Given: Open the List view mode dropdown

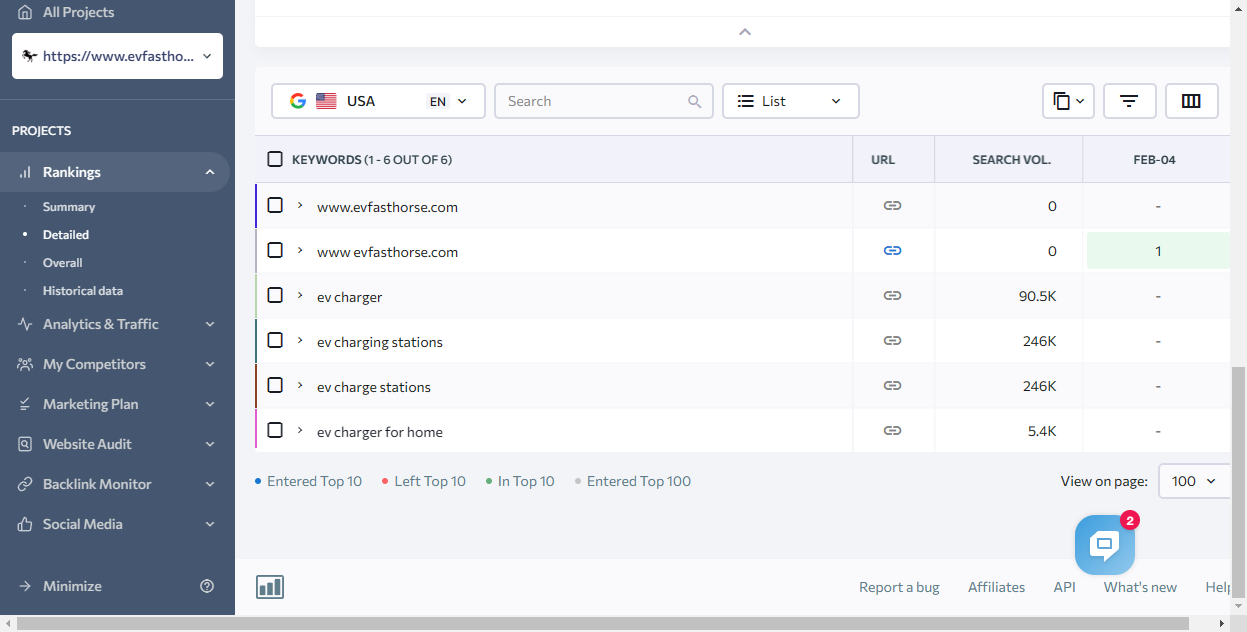Looking at the screenshot, I should 790,101.
